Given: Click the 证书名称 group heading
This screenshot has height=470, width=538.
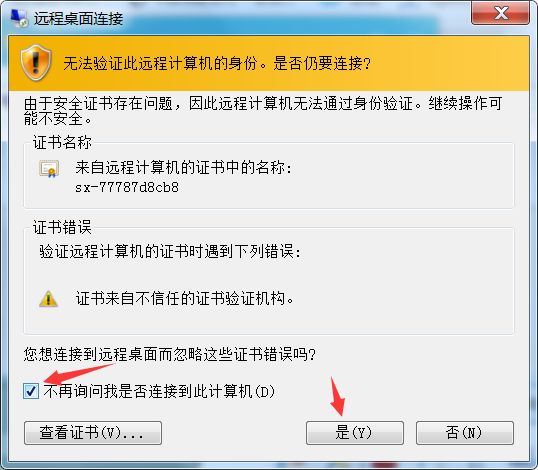Looking at the screenshot, I should (x=62, y=142).
